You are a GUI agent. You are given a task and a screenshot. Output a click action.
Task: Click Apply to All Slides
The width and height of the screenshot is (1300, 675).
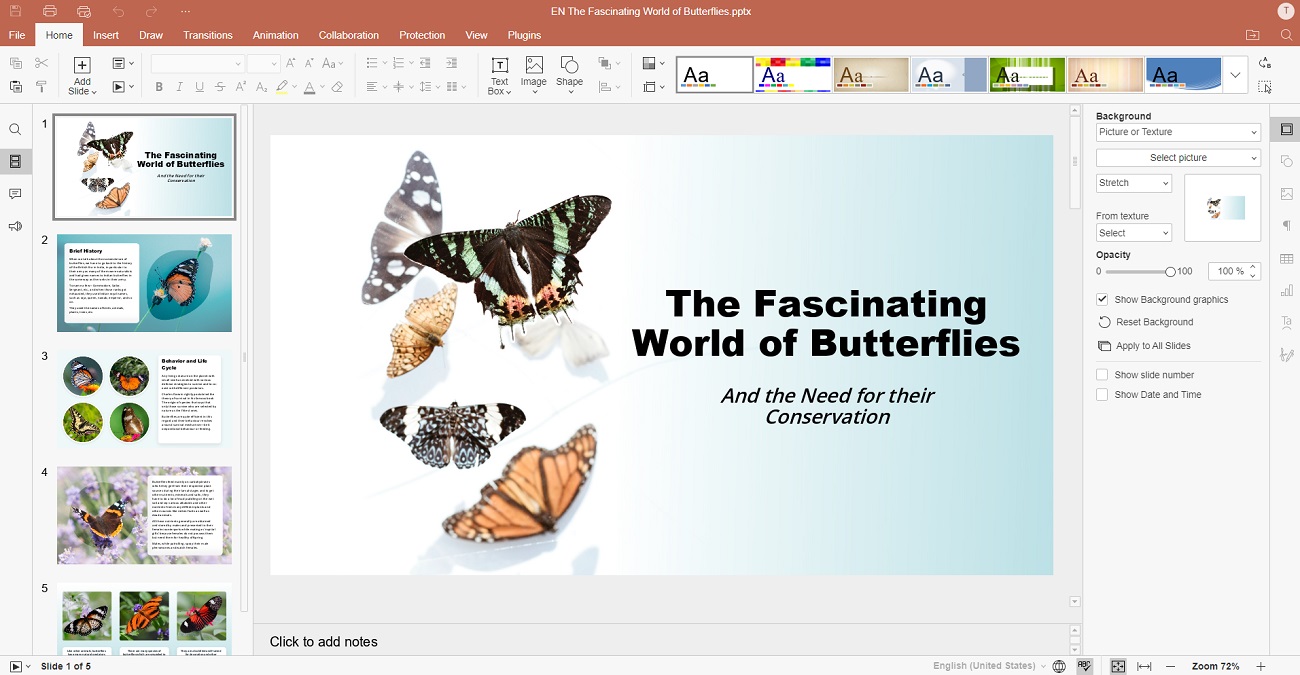[1152, 346]
